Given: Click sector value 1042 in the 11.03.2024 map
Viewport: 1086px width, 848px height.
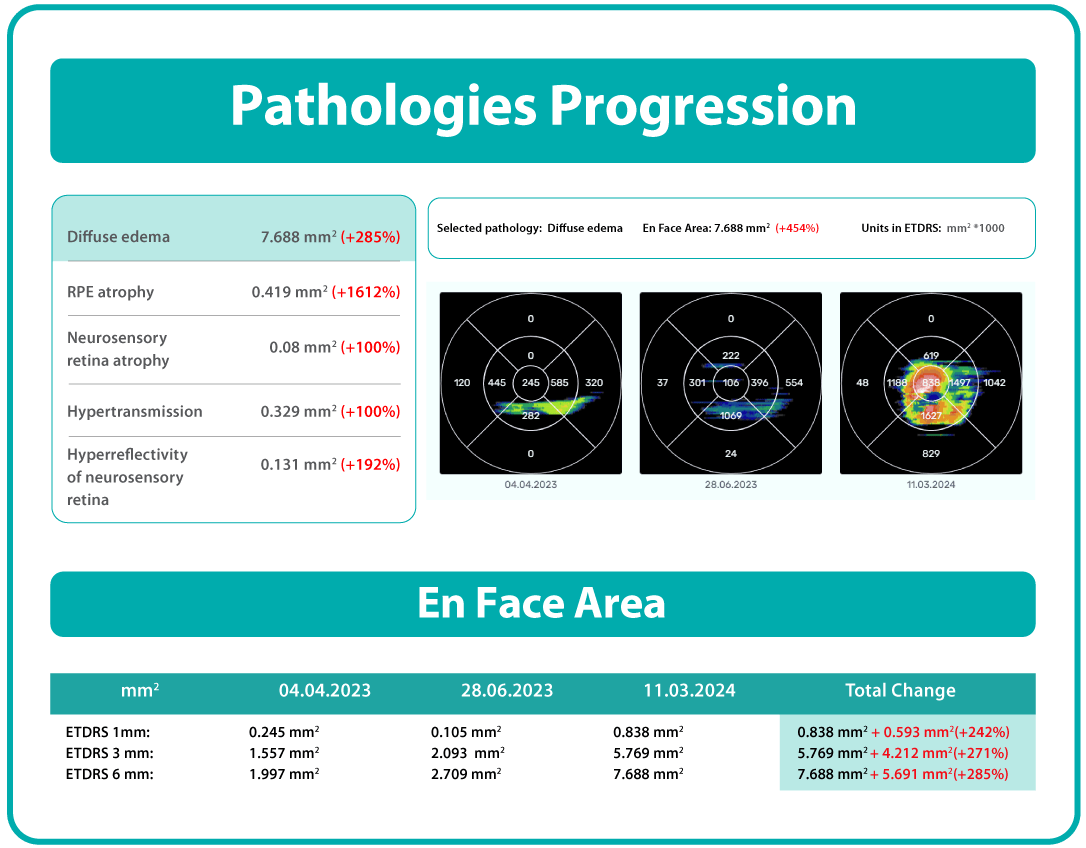Looking at the screenshot, I should point(995,382).
